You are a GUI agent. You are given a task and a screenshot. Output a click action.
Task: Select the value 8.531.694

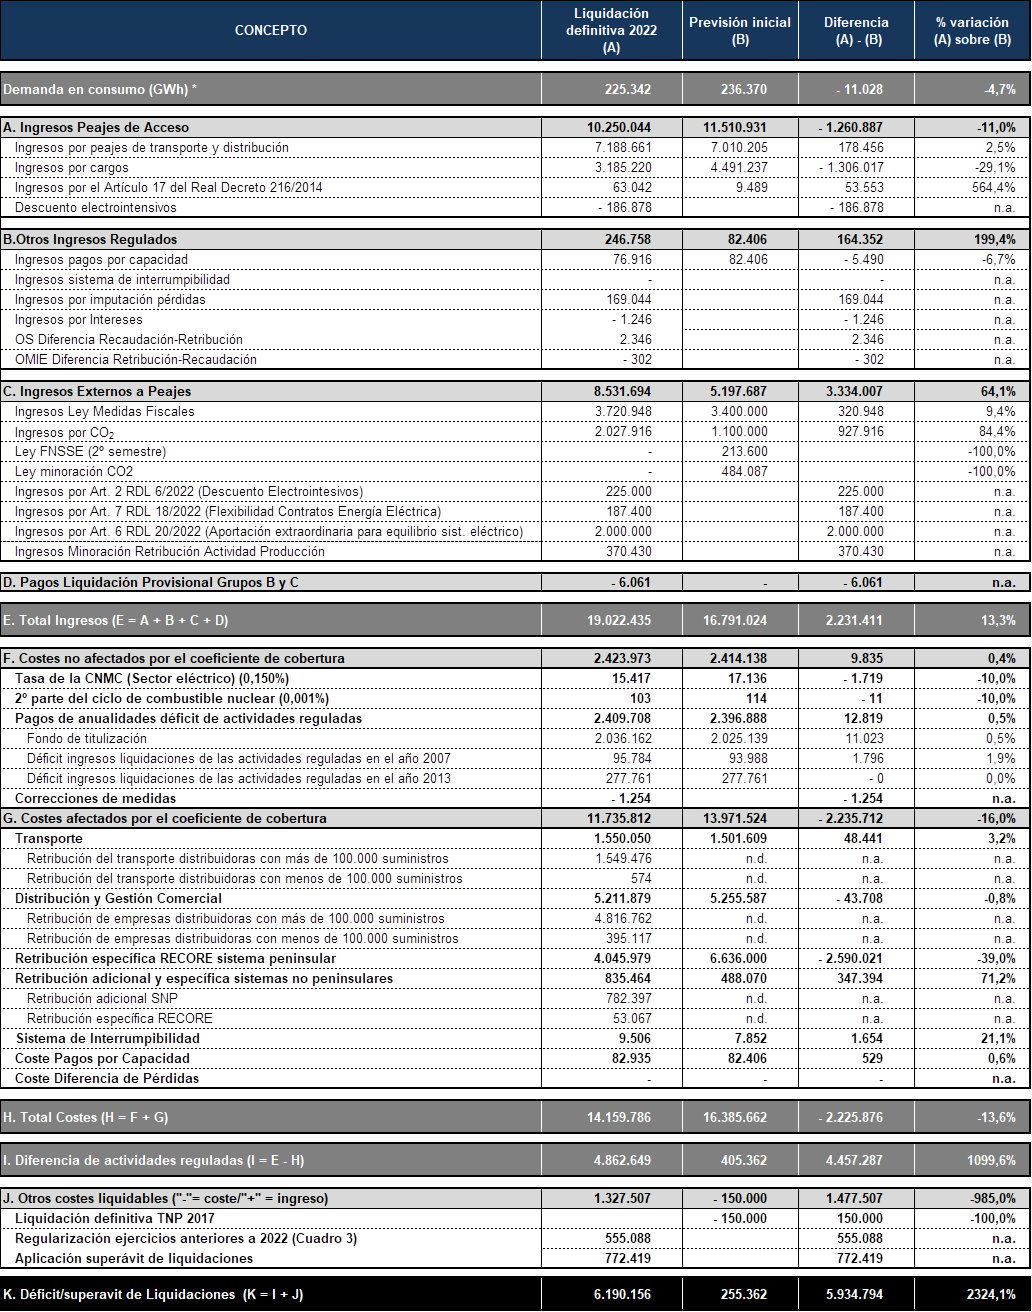620,392
